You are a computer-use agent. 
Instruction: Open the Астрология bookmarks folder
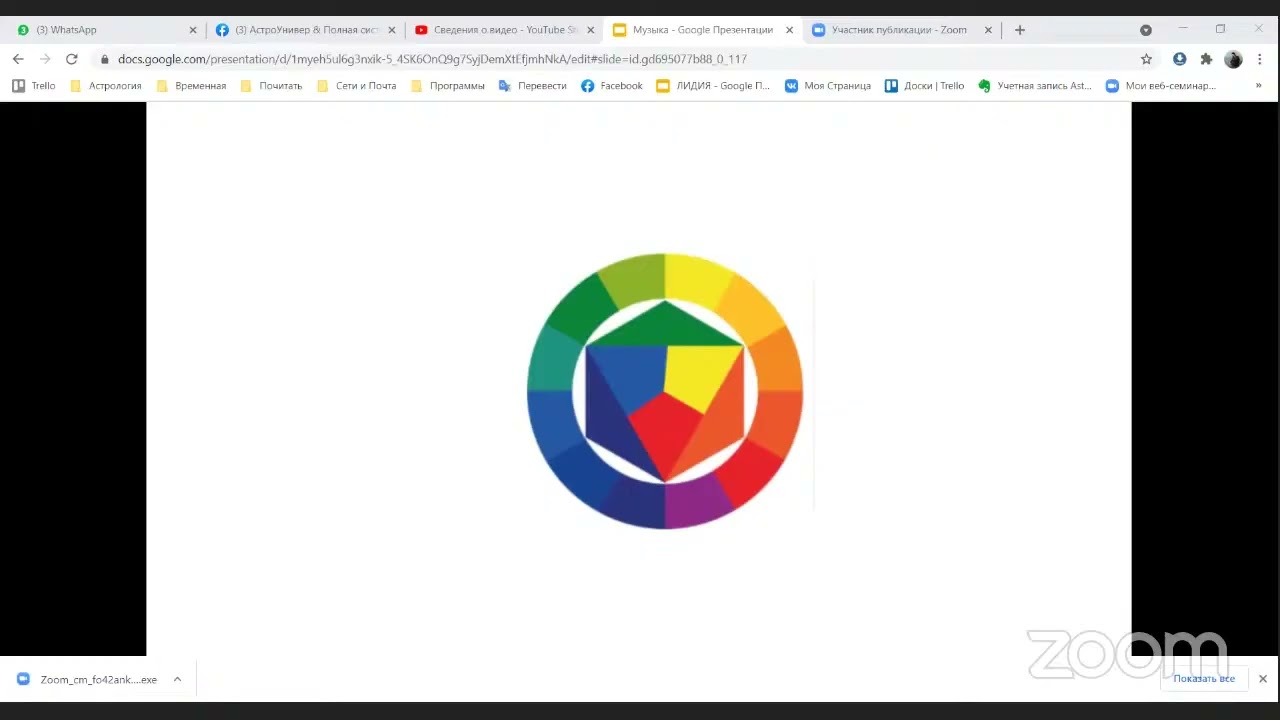[106, 86]
